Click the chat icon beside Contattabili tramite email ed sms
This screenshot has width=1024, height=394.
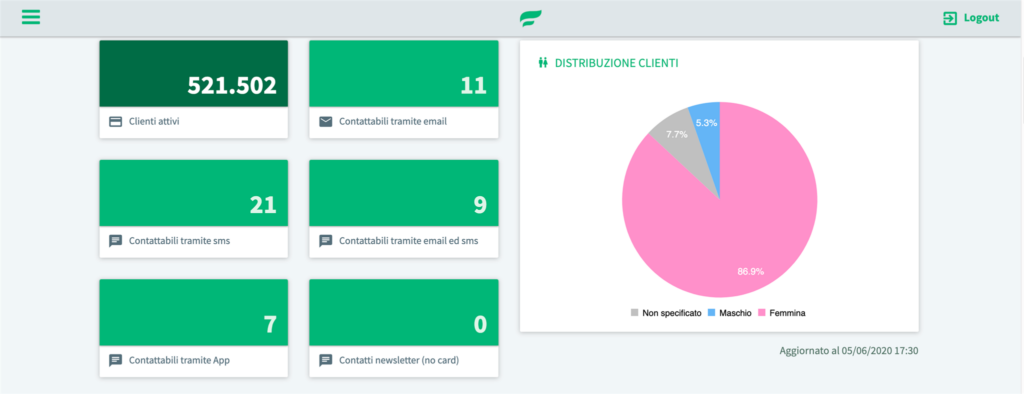tap(325, 241)
